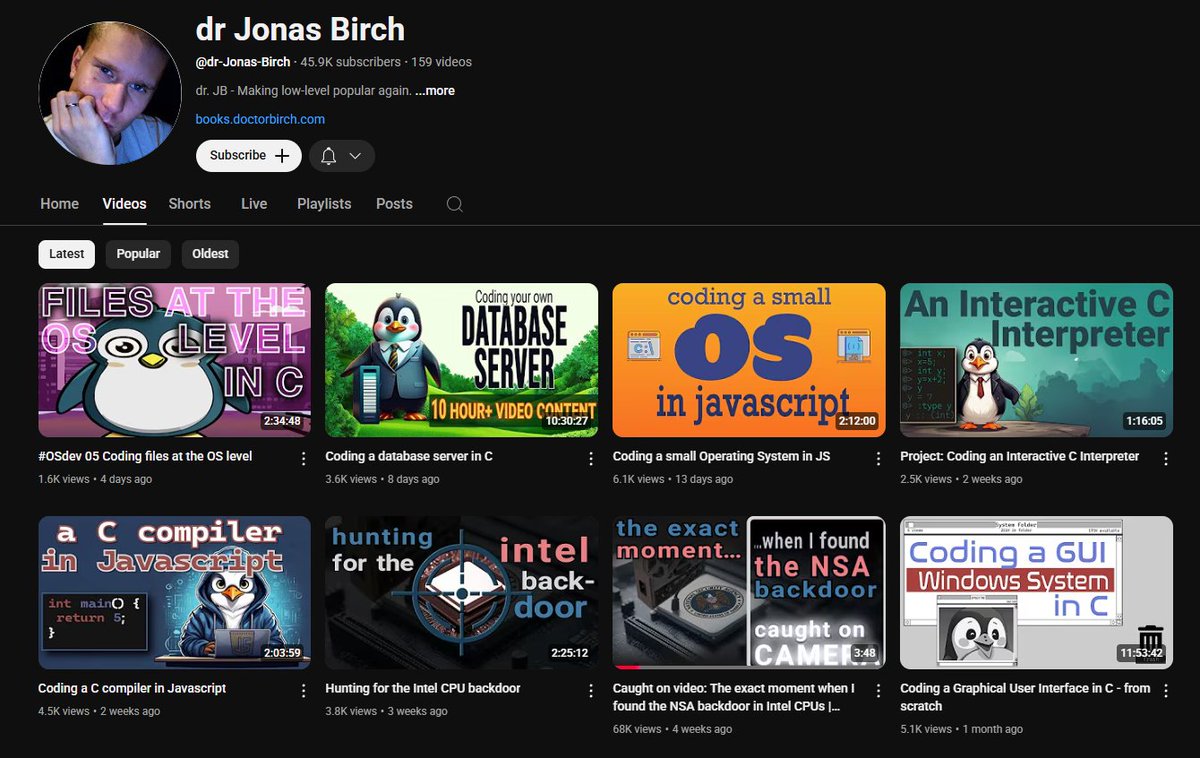Open title 'Hunting for the Intel CPU backdoor'
1200x758 pixels.
click(423, 688)
